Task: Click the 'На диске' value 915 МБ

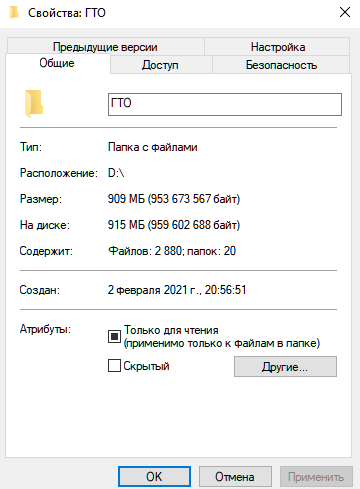Action: pos(174,225)
